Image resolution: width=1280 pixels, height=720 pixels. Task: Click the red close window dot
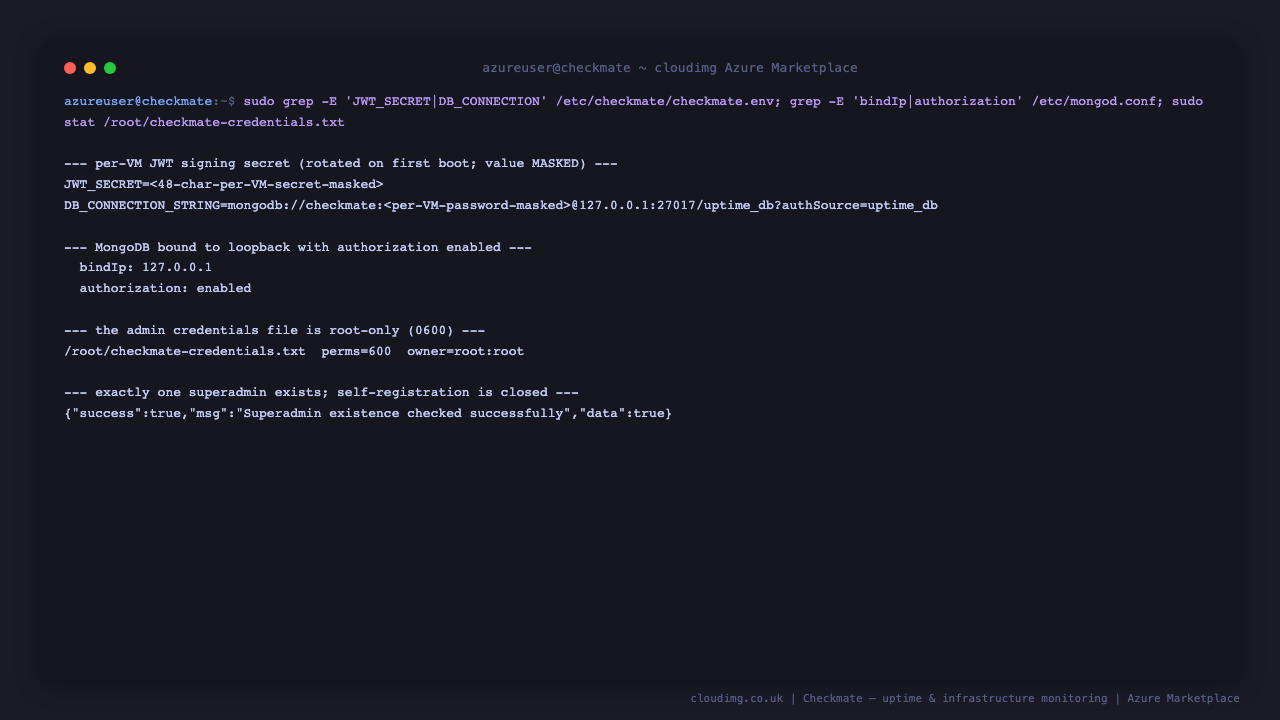(70, 68)
